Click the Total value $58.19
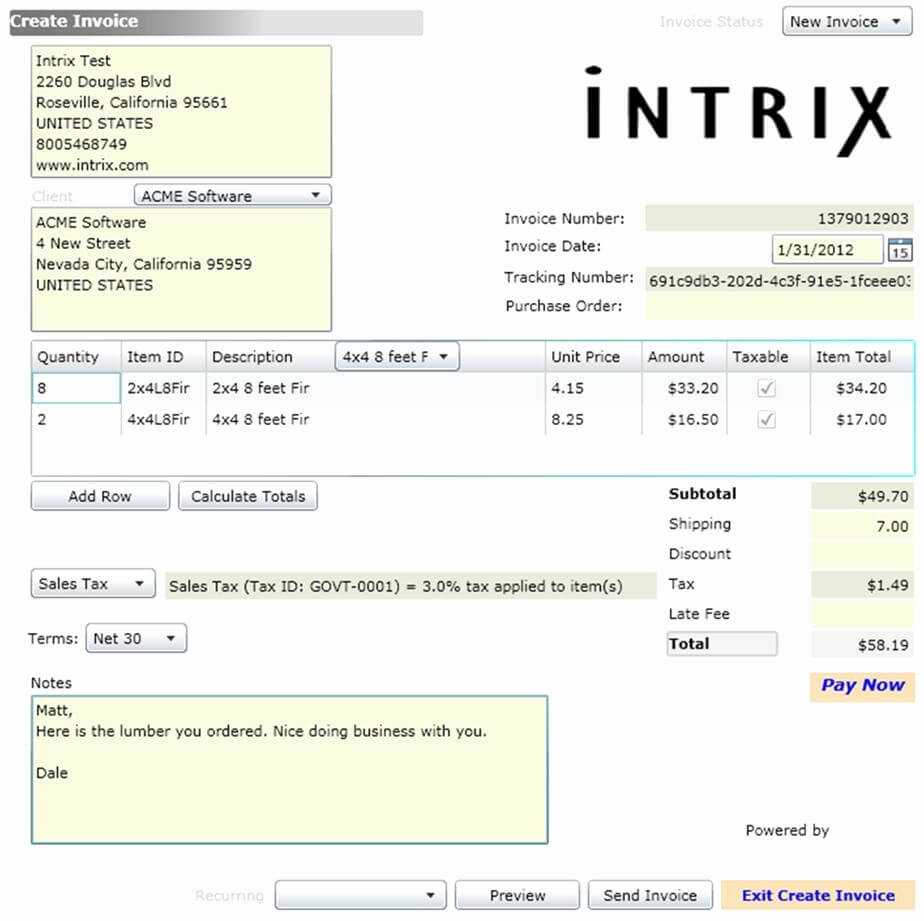 (x=863, y=645)
